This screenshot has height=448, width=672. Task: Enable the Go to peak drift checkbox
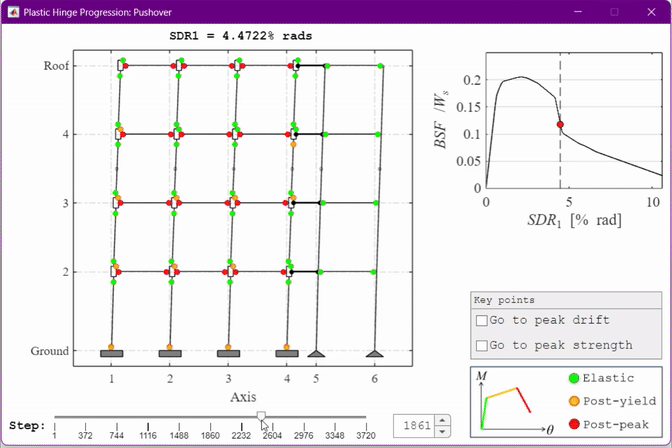point(482,320)
